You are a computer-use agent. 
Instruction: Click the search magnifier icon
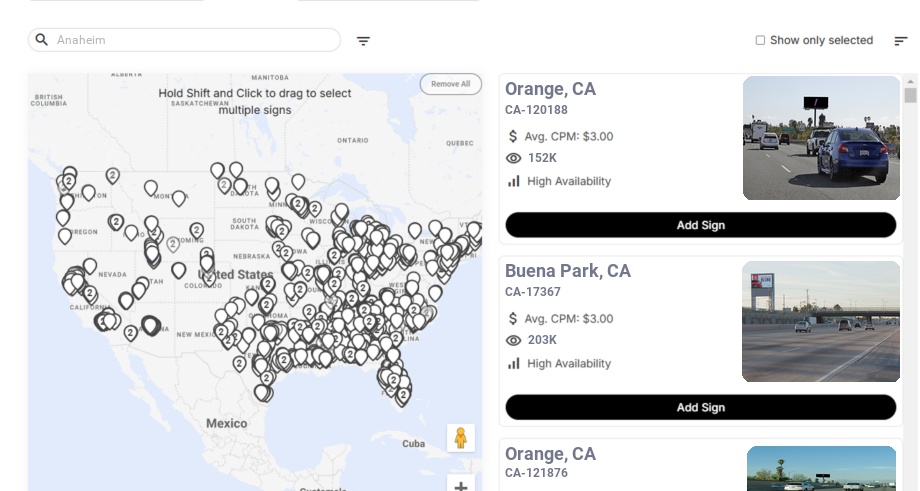(42, 40)
